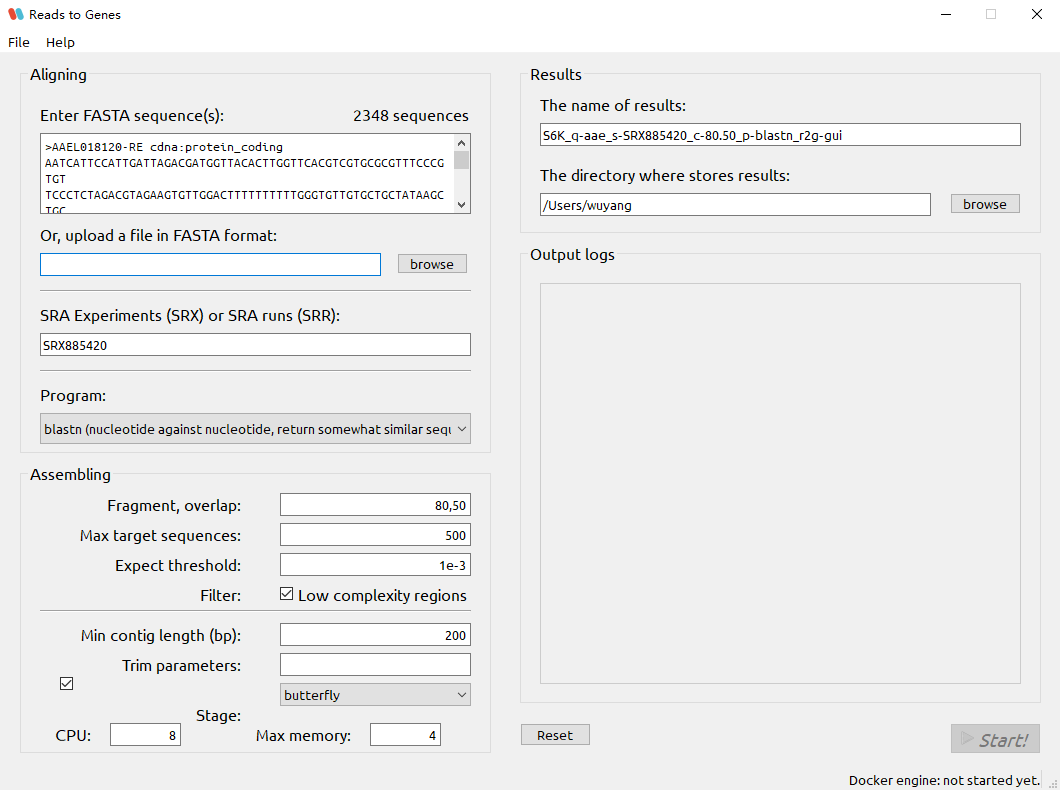Click the Fragment, overlap field

pos(375,505)
